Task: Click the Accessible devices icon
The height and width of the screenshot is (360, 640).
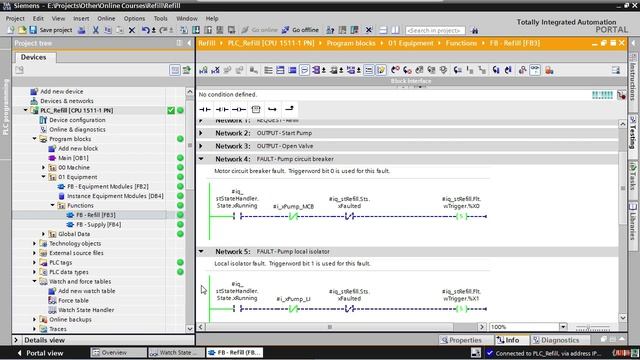Action: [330, 30]
